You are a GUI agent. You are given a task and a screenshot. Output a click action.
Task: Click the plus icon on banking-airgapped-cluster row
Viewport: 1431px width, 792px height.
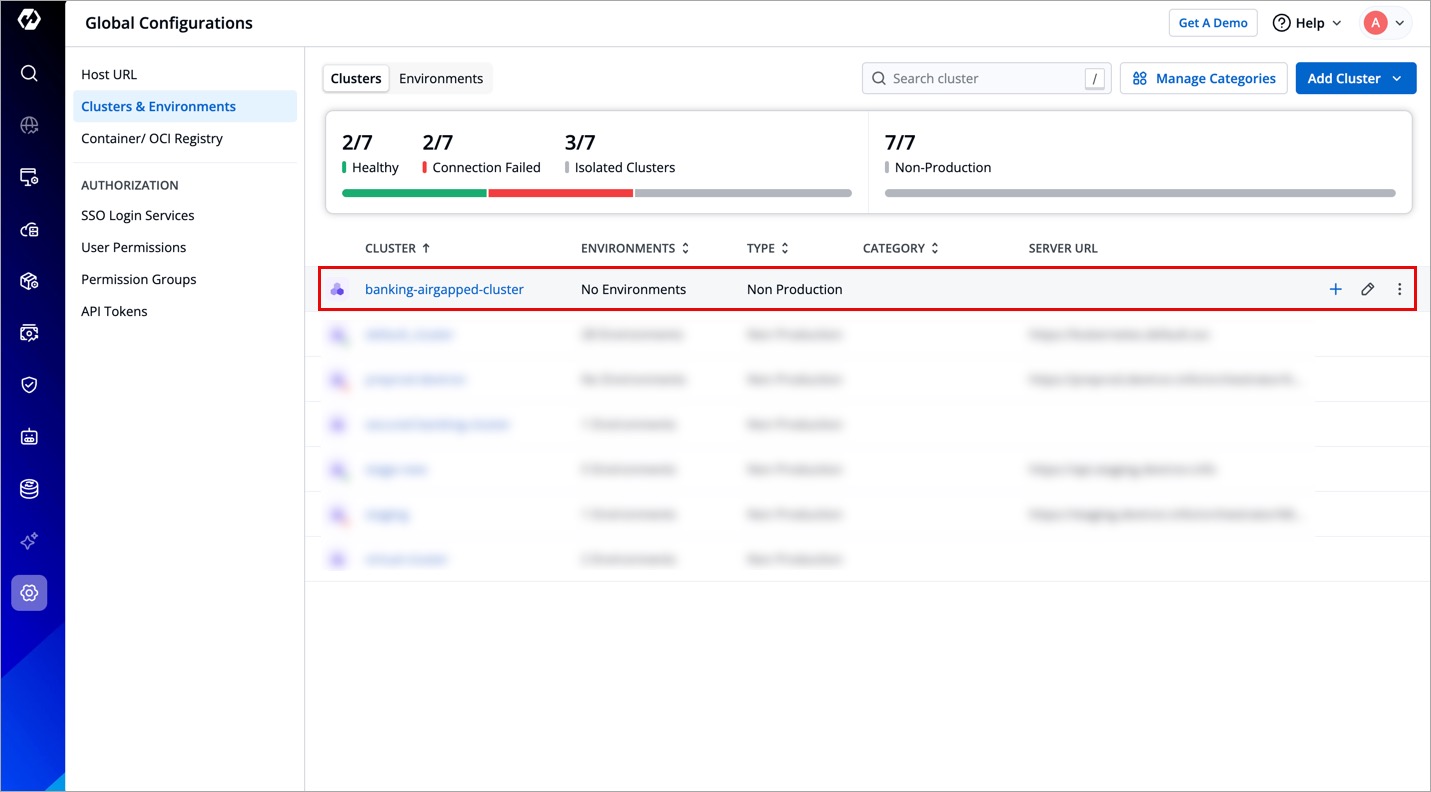(x=1335, y=289)
